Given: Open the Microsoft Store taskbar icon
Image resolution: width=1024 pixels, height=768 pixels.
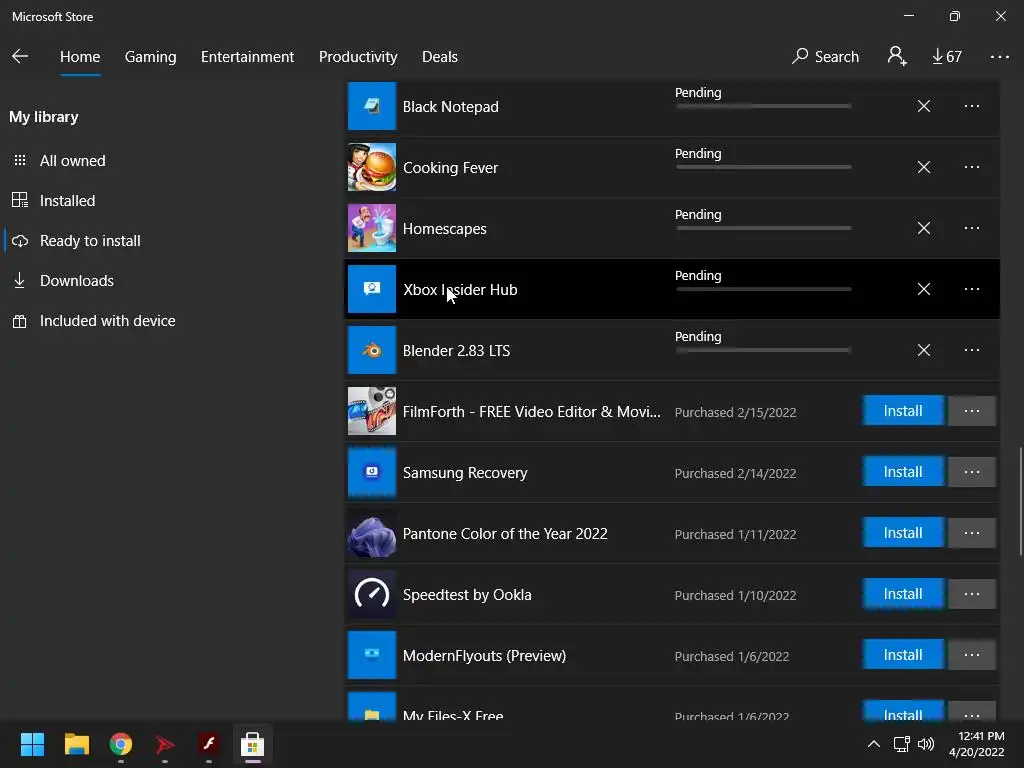Looking at the screenshot, I should click(252, 744).
